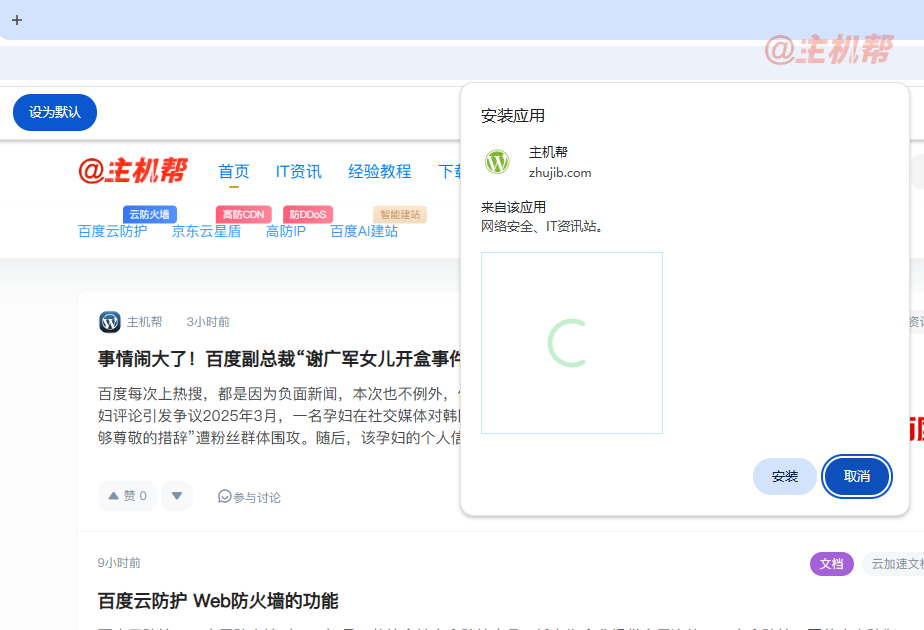The height and width of the screenshot is (630, 924).
Task: Select the 首页 navigation tab
Action: pyautogui.click(x=234, y=171)
